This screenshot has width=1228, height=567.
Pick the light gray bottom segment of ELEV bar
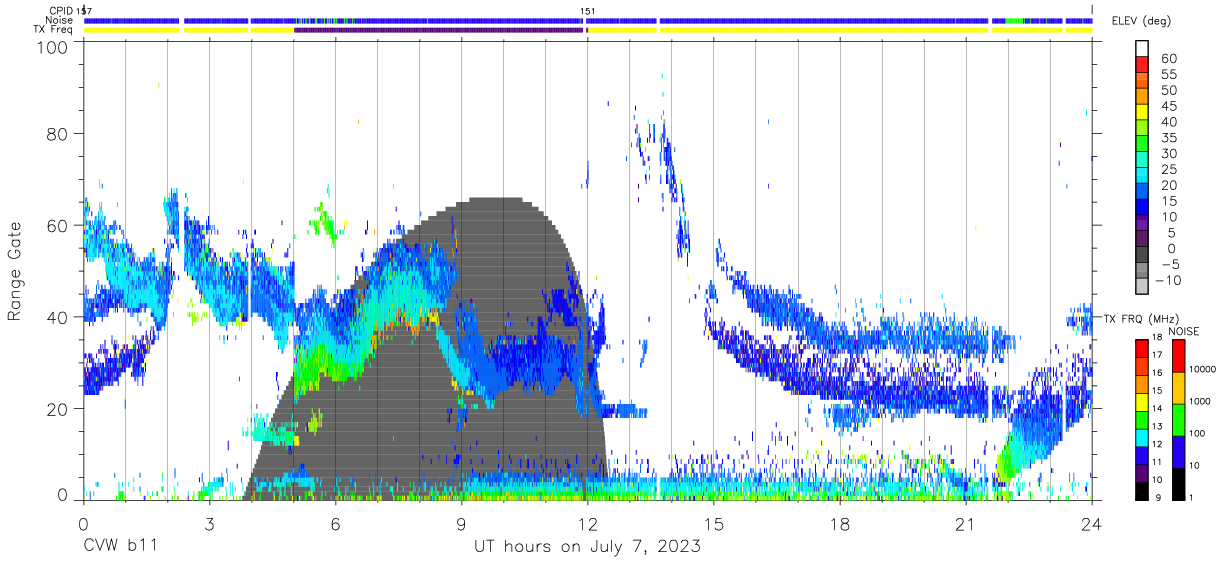tap(1142, 287)
